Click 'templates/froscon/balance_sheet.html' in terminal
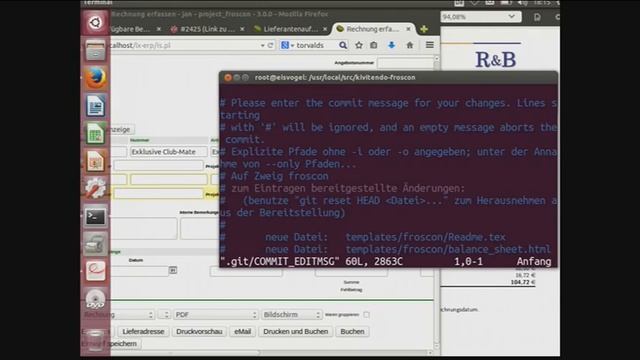The image size is (640, 360). [448, 249]
